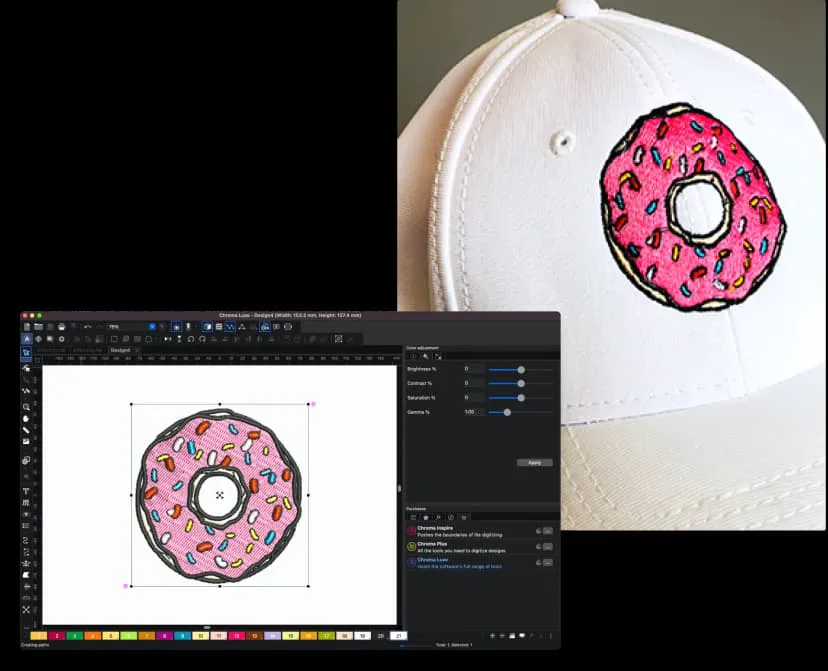This screenshot has width=828, height=671.
Task: Click the button beside Chroma Inspire
Action: tap(548, 531)
